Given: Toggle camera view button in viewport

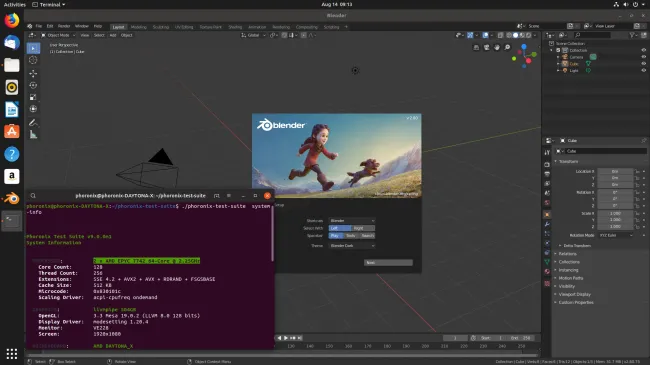Looking at the screenshot, I should point(486,48).
